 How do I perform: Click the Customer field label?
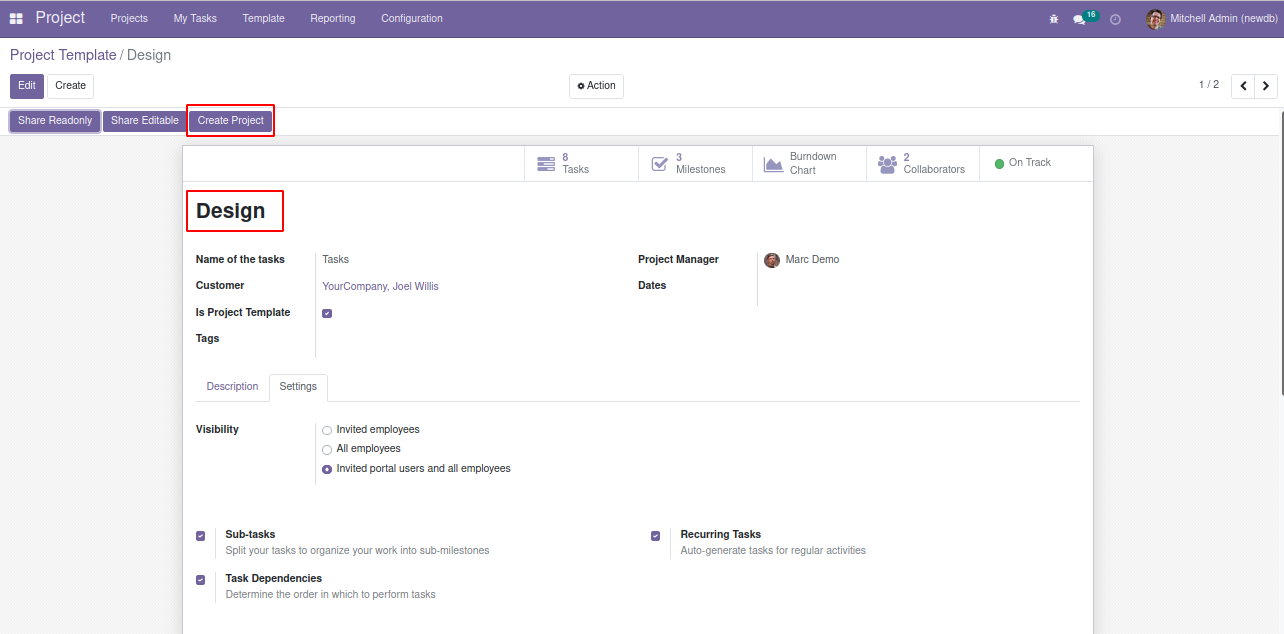[220, 286]
